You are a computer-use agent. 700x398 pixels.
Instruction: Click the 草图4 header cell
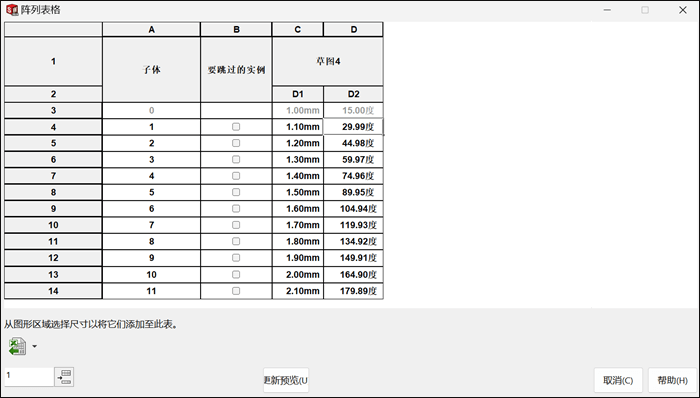[x=328, y=62]
